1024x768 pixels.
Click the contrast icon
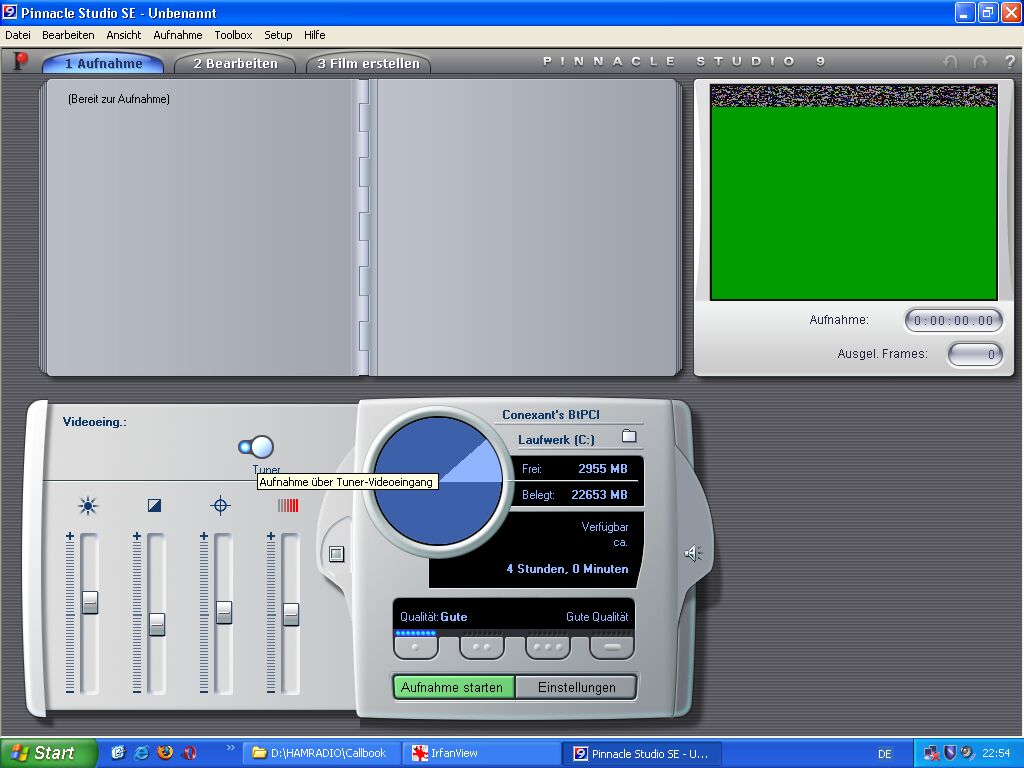[154, 505]
